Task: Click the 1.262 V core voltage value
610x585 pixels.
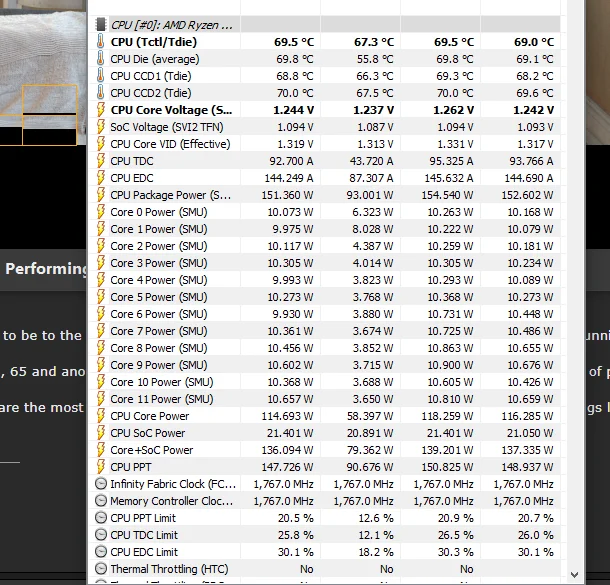Action: pyautogui.click(x=454, y=110)
